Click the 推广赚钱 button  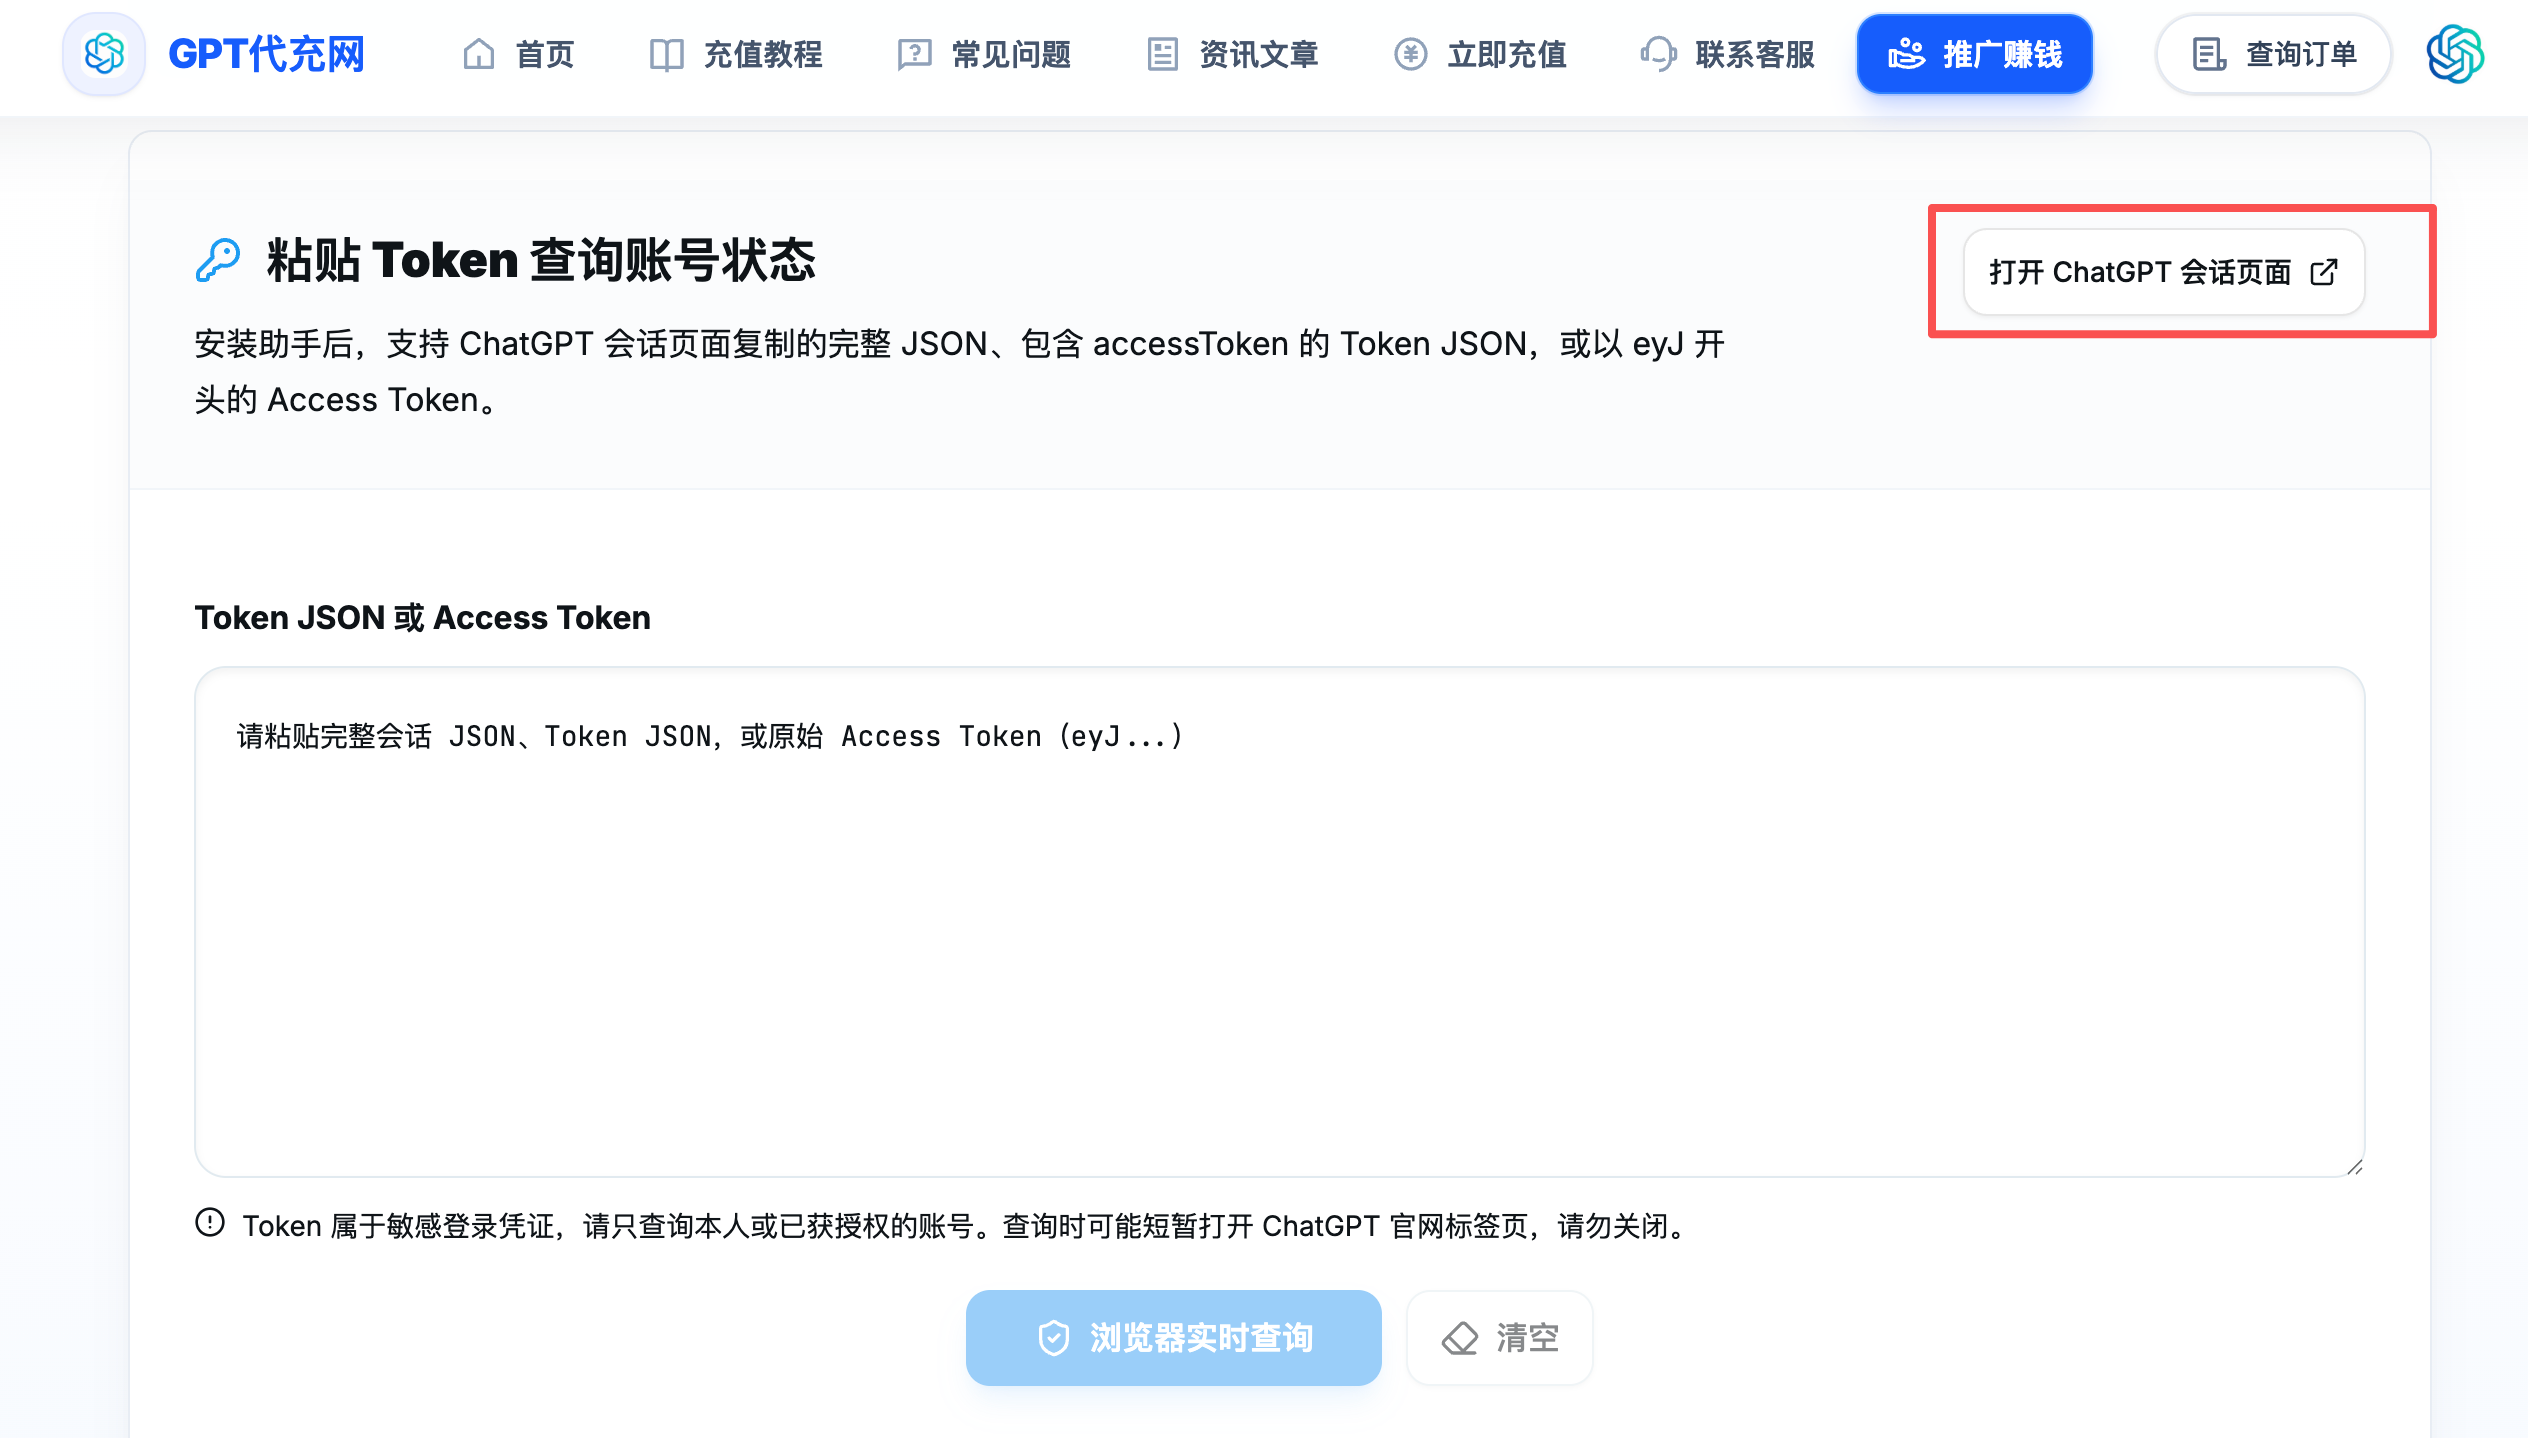pyautogui.click(x=1974, y=54)
